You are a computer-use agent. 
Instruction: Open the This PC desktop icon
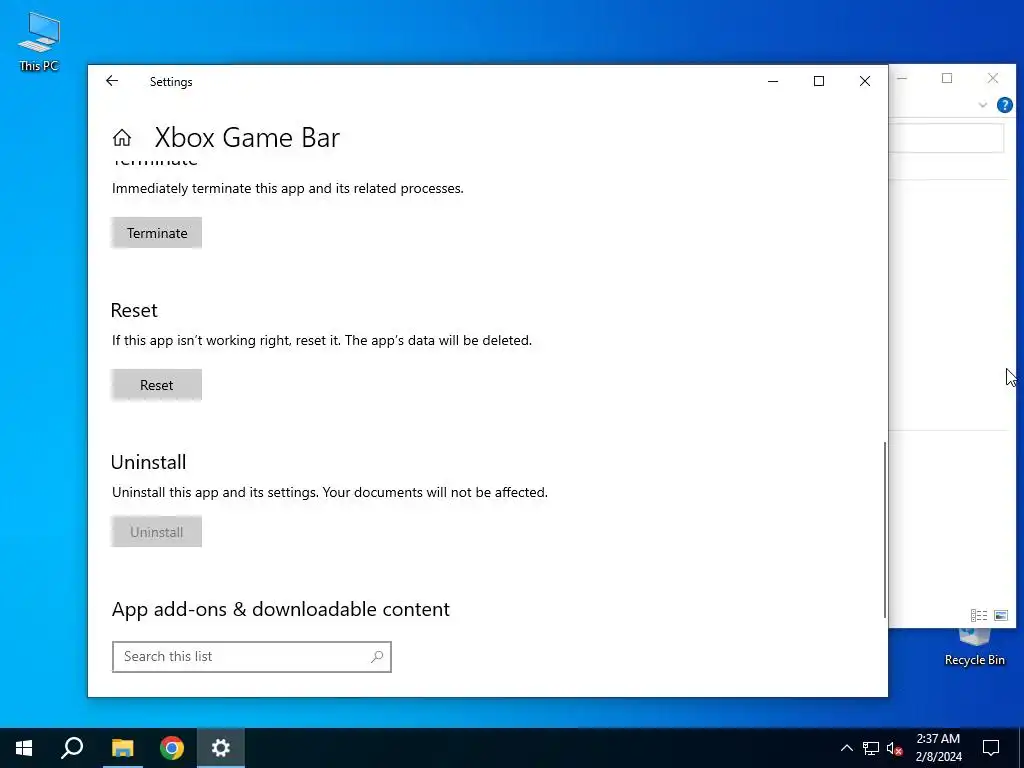(x=39, y=41)
